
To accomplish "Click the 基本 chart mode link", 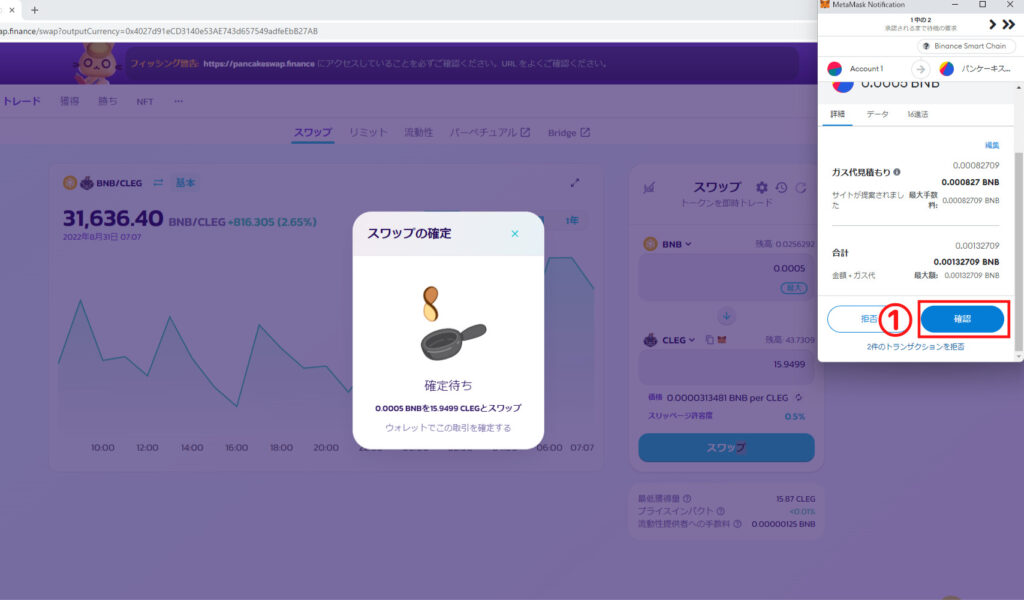I will (x=185, y=183).
